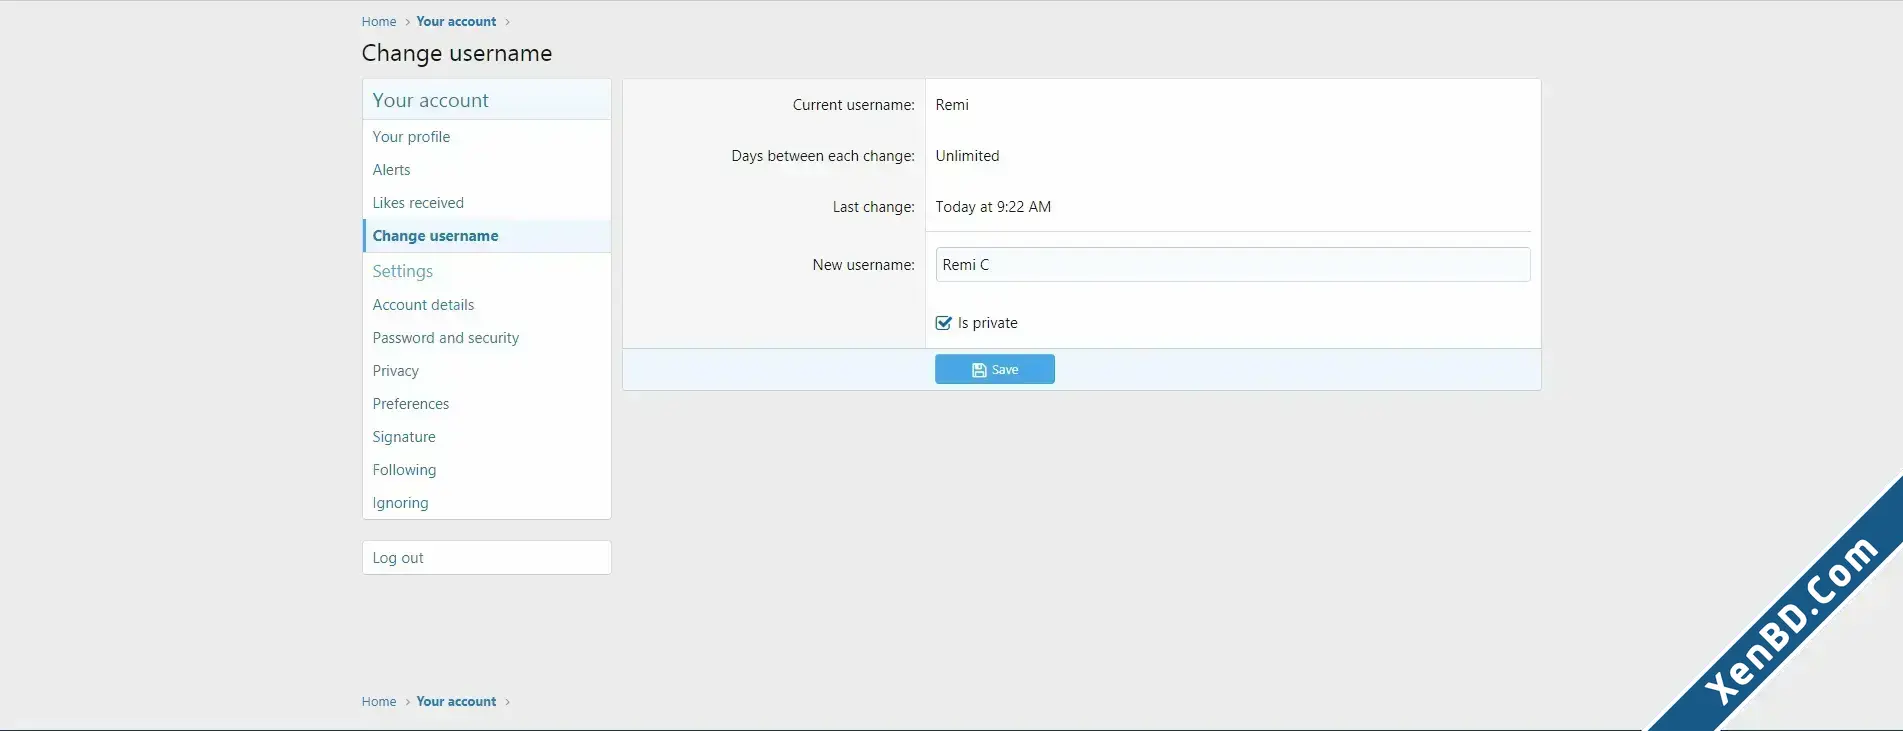Click the current username 'Remi'
The height and width of the screenshot is (731, 1903).
952,105
